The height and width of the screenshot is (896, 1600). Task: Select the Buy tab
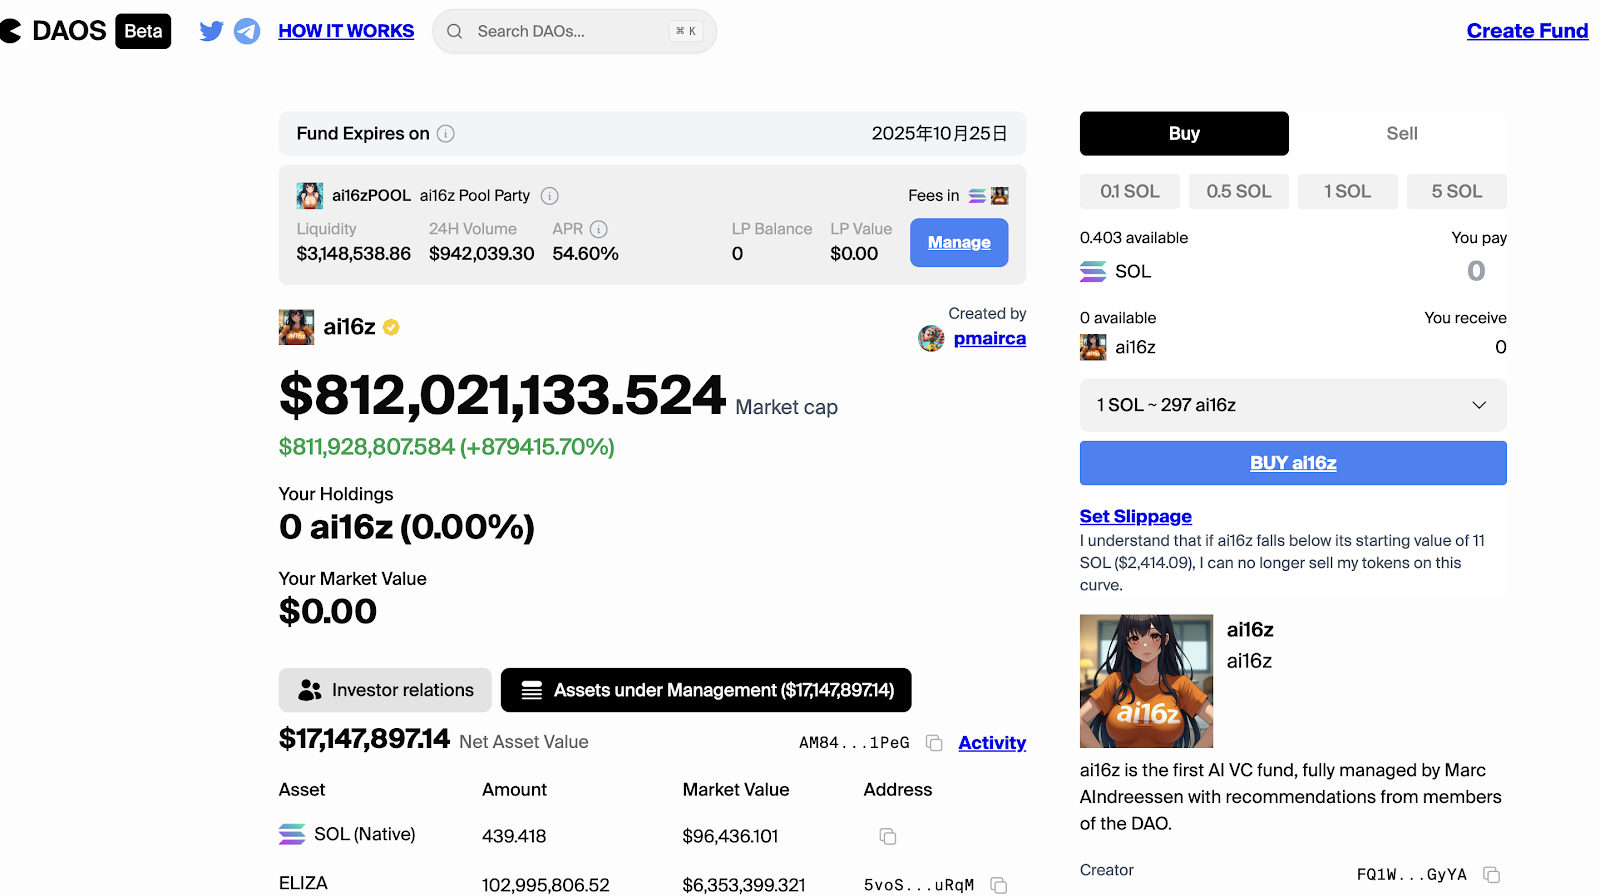click(1184, 134)
